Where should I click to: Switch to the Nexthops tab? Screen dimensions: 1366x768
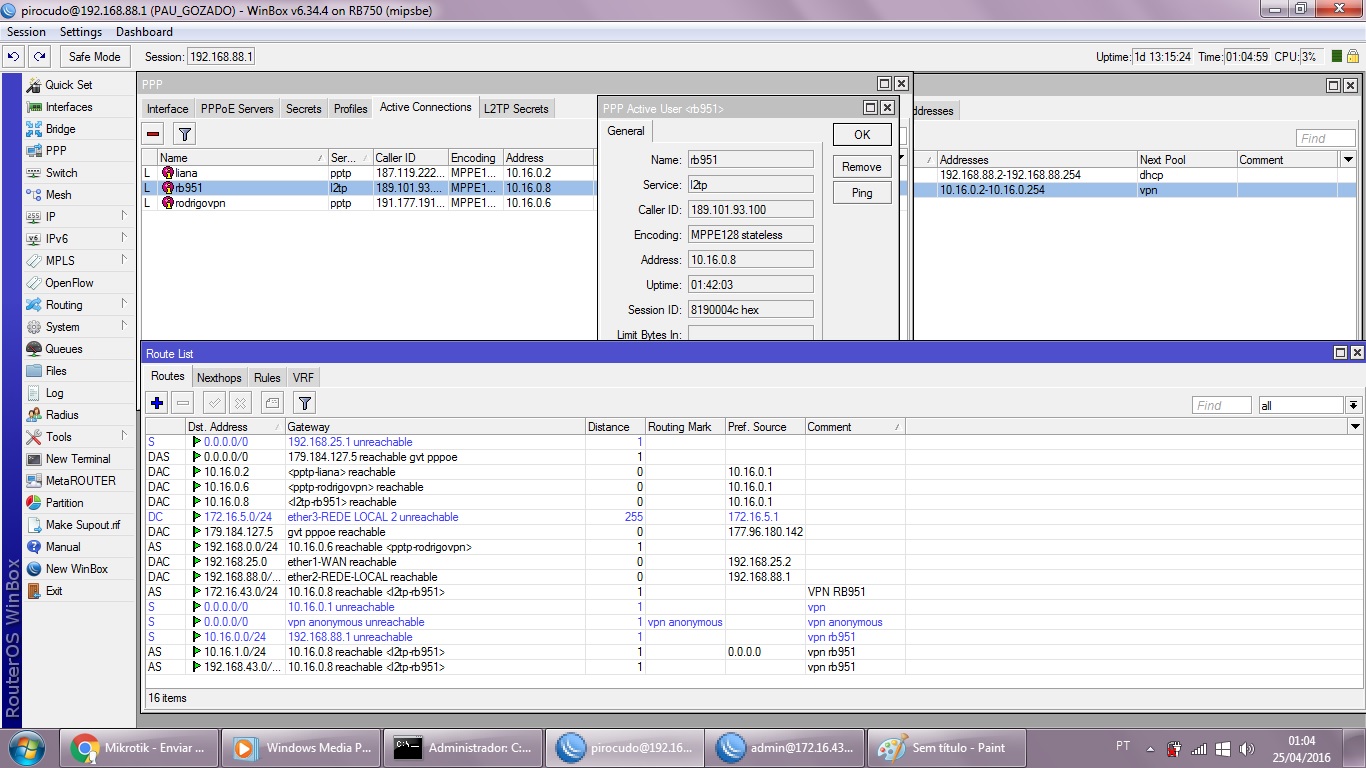pos(219,378)
